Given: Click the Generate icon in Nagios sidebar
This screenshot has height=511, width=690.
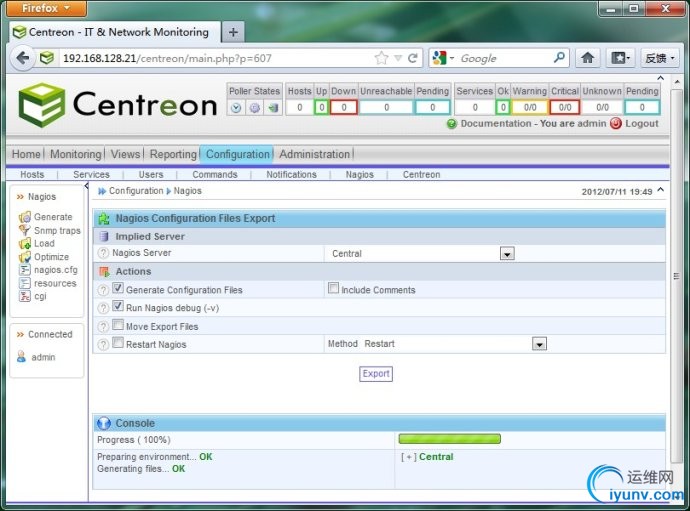Looking at the screenshot, I should (x=25, y=217).
